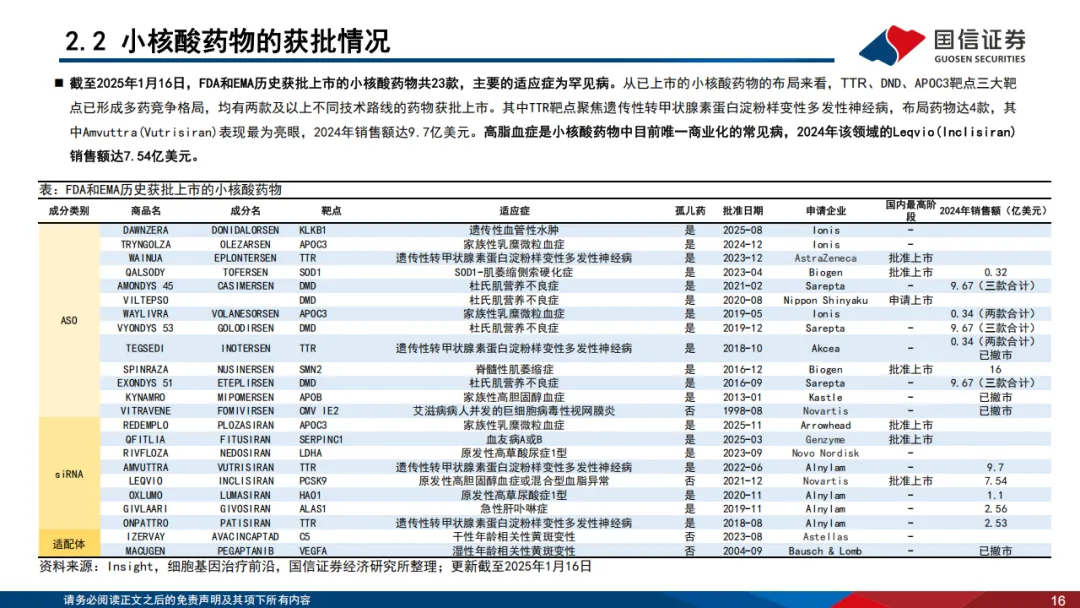Viewport: 1080px width, 608px height.
Task: Select the "AMONDYS 45" product name cell
Action: pos(145,286)
